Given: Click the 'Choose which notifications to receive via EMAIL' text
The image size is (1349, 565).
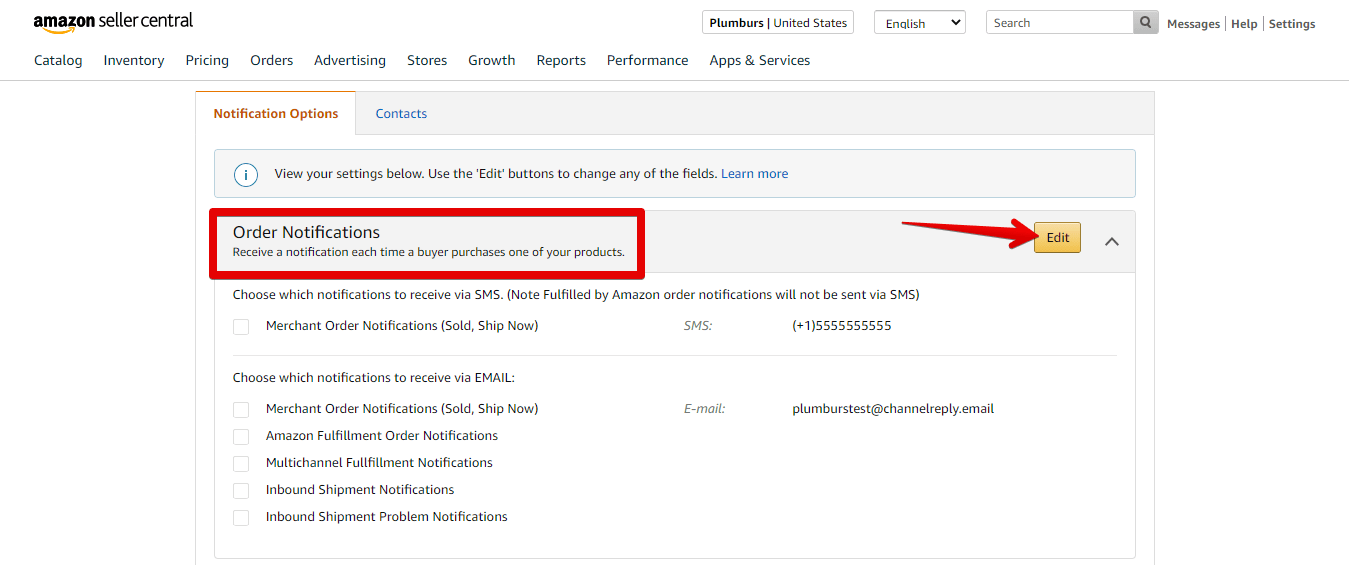Looking at the screenshot, I should click(x=374, y=378).
